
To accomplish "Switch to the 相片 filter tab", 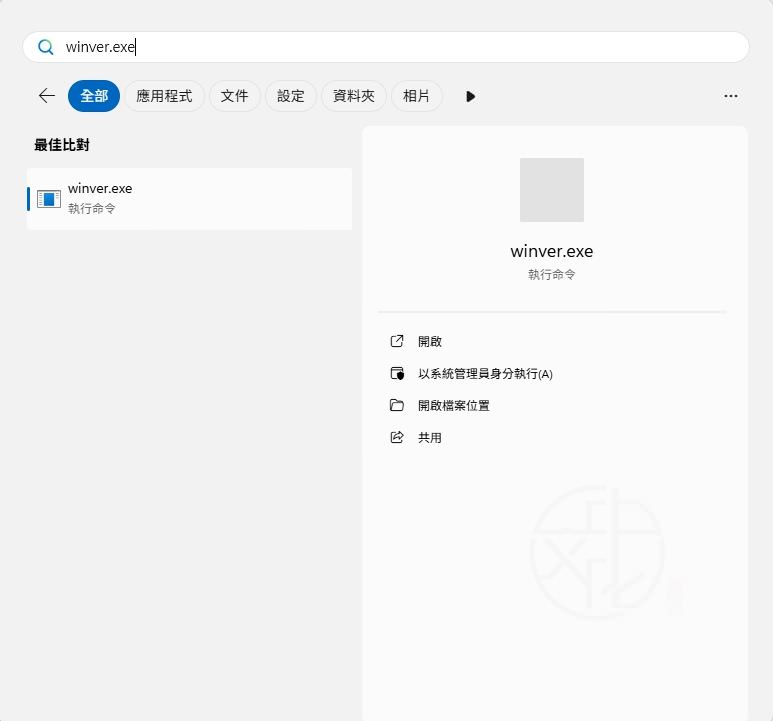I will [x=416, y=96].
